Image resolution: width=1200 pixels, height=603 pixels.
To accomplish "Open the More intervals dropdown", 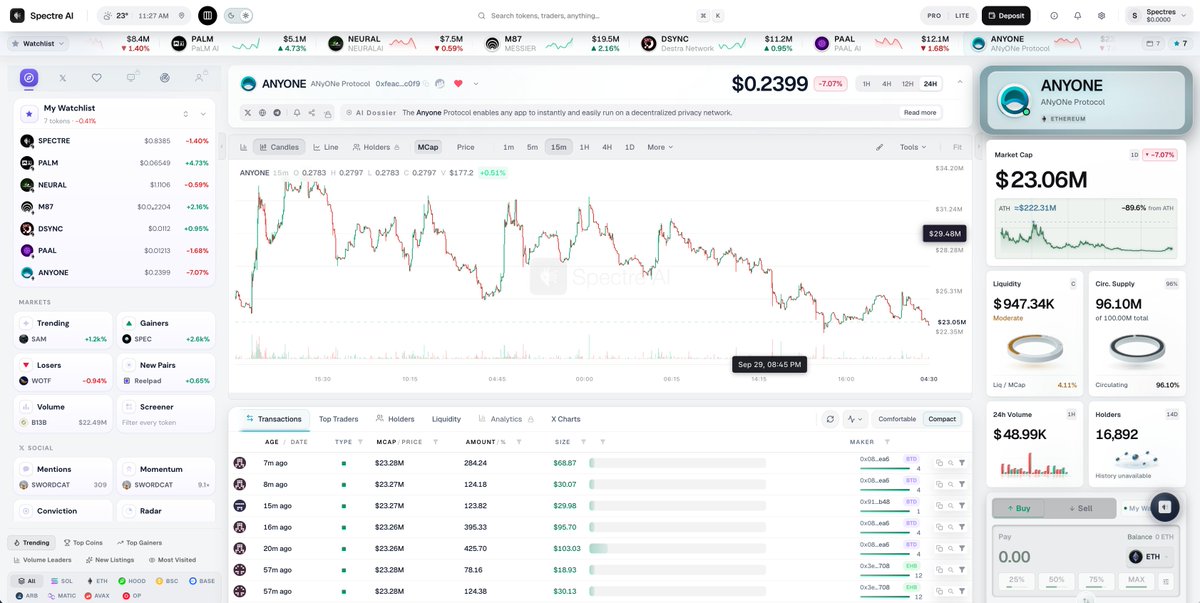I will (x=660, y=147).
